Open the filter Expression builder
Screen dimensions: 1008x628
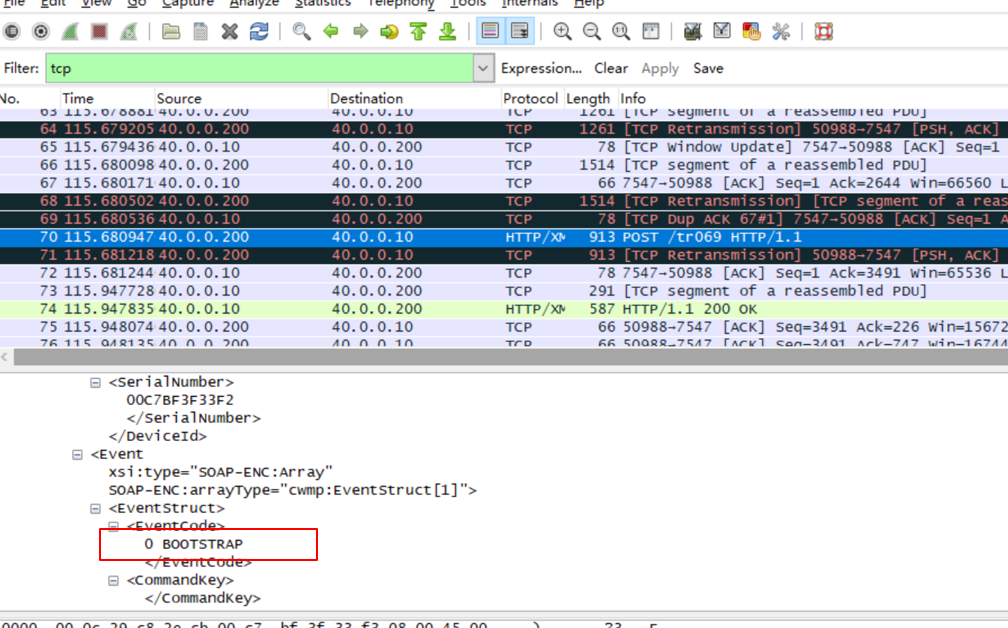[x=541, y=68]
